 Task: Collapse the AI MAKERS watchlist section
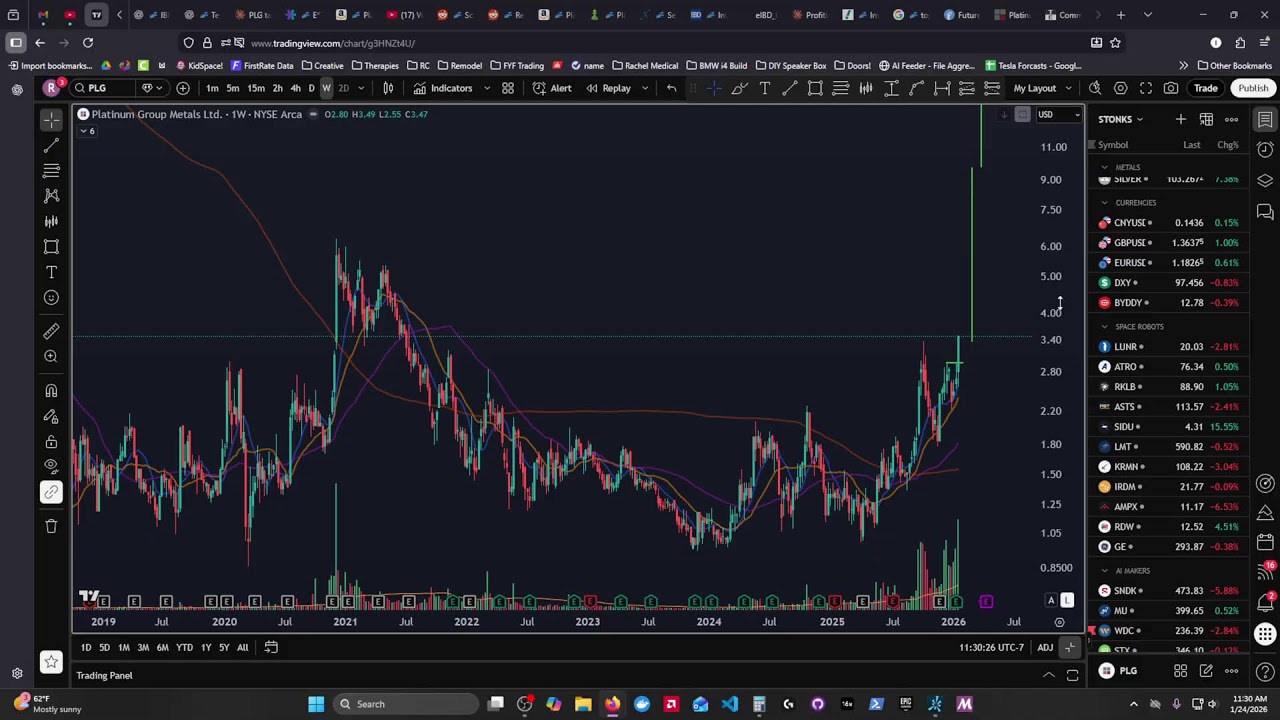click(x=1105, y=571)
